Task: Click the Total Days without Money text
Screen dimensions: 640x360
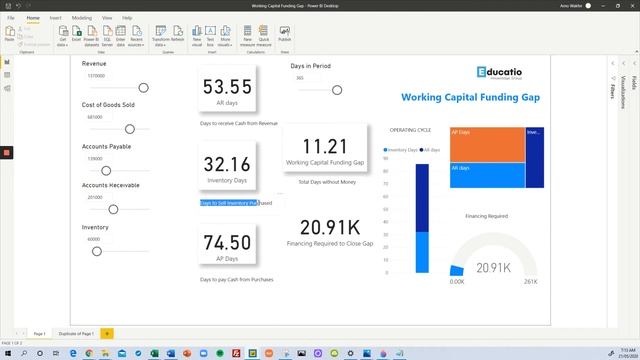Action: pyautogui.click(x=327, y=182)
